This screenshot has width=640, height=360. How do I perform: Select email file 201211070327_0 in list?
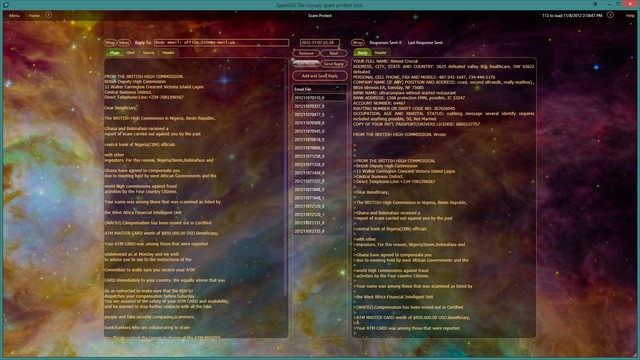click(320, 106)
